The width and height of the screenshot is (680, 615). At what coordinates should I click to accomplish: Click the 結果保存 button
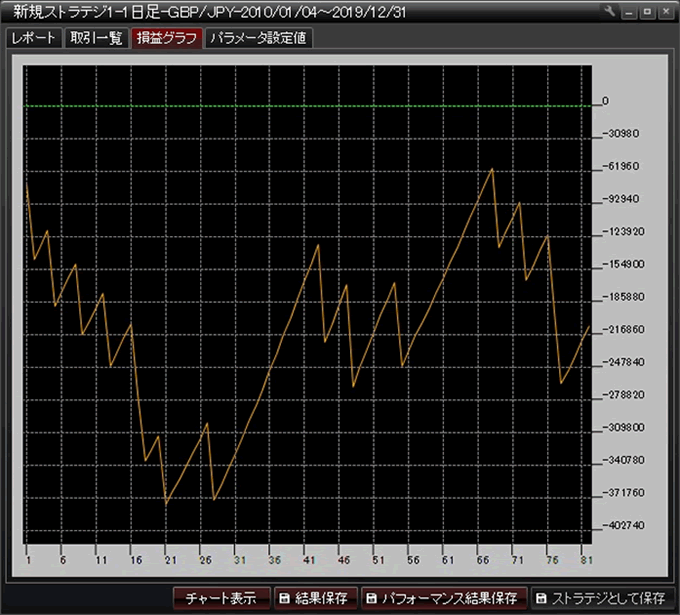pyautogui.click(x=315, y=599)
